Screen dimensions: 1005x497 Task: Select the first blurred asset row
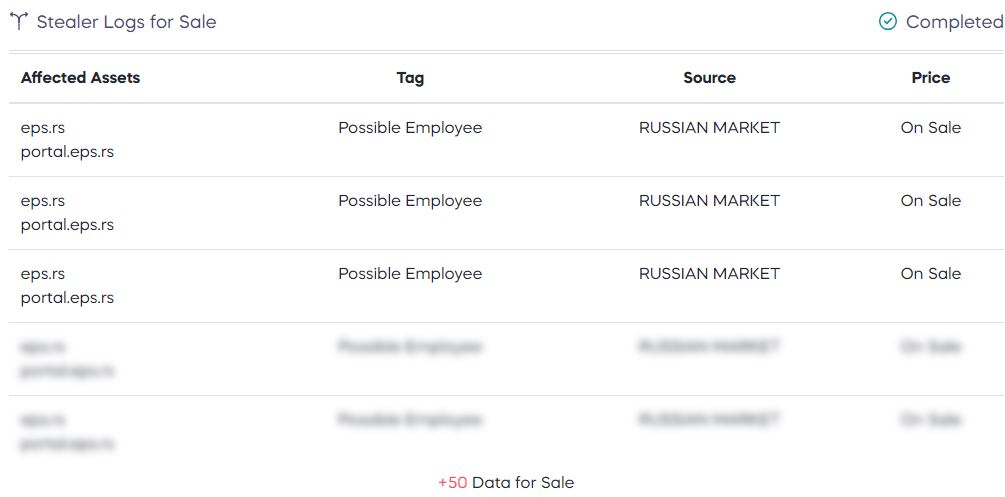(506, 359)
